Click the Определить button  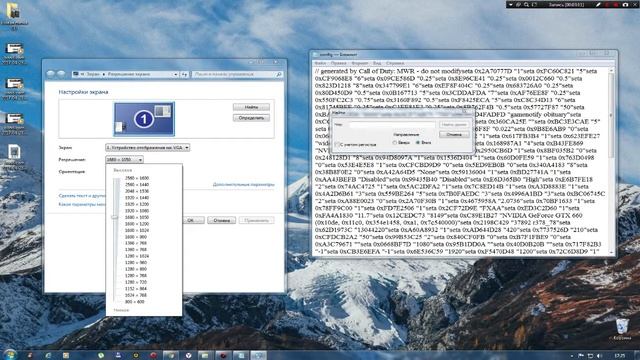251,118
